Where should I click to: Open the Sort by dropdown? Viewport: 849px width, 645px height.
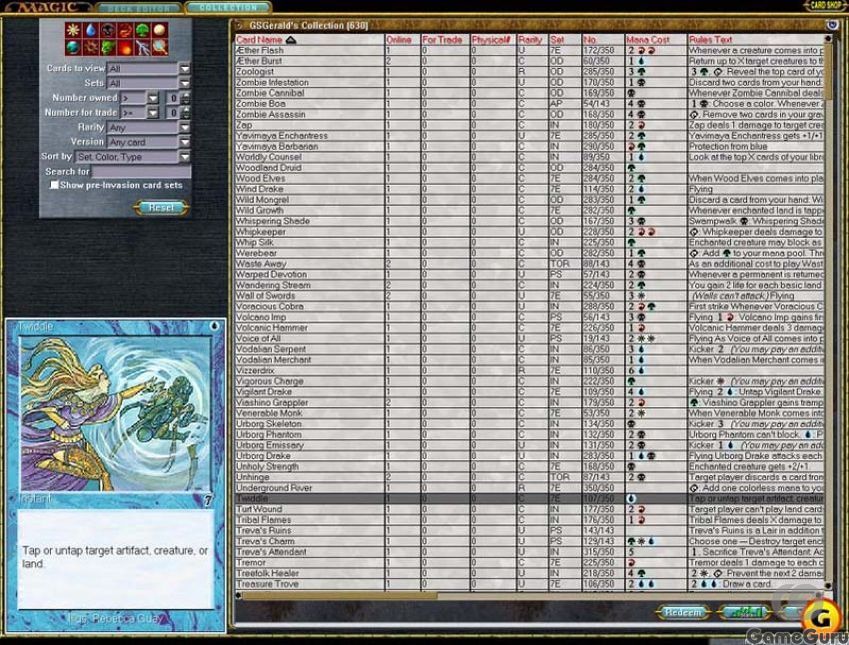pos(185,157)
